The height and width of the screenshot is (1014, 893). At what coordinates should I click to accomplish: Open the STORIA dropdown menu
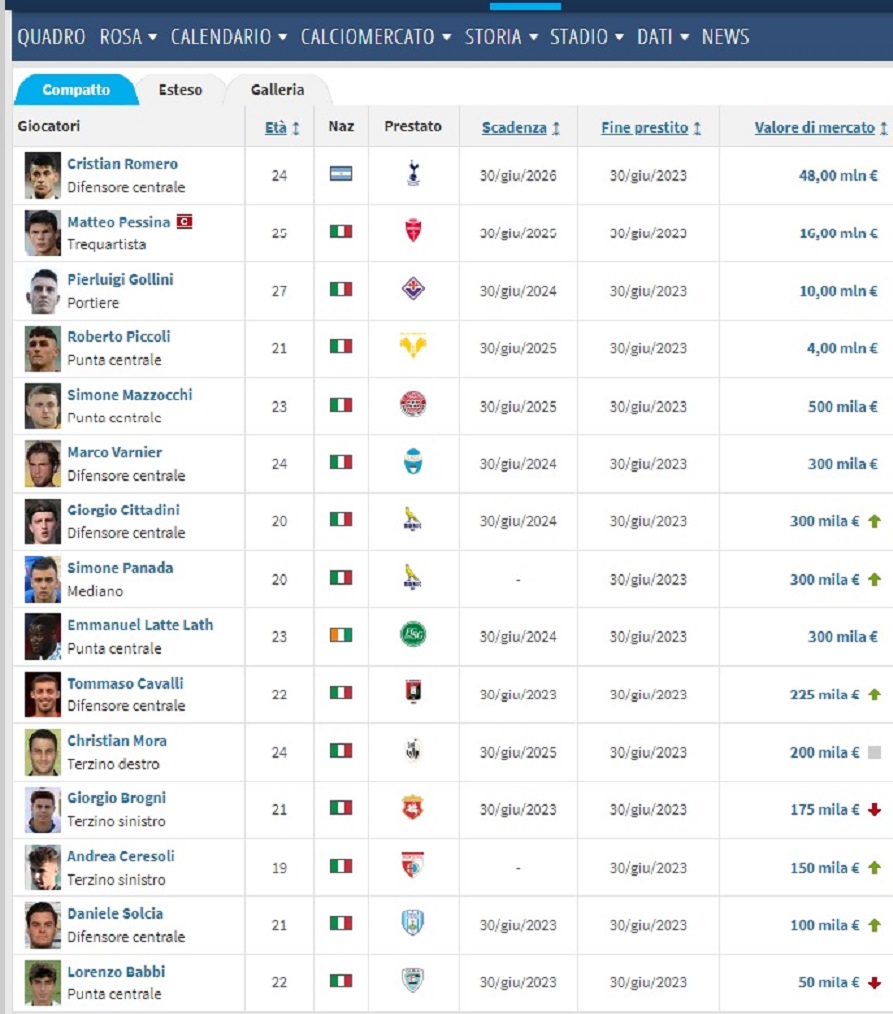tap(501, 37)
